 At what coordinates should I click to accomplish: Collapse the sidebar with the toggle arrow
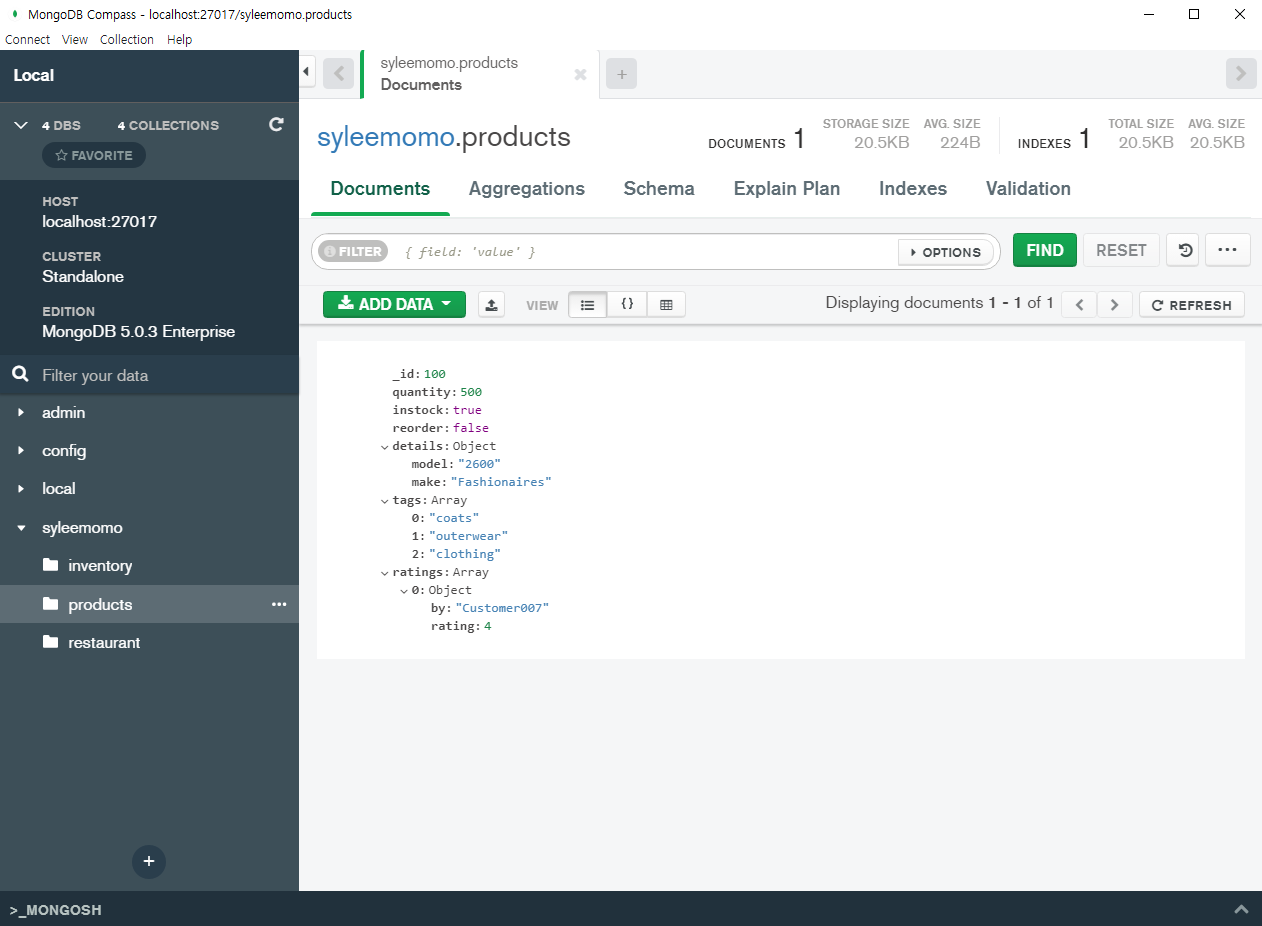click(307, 71)
